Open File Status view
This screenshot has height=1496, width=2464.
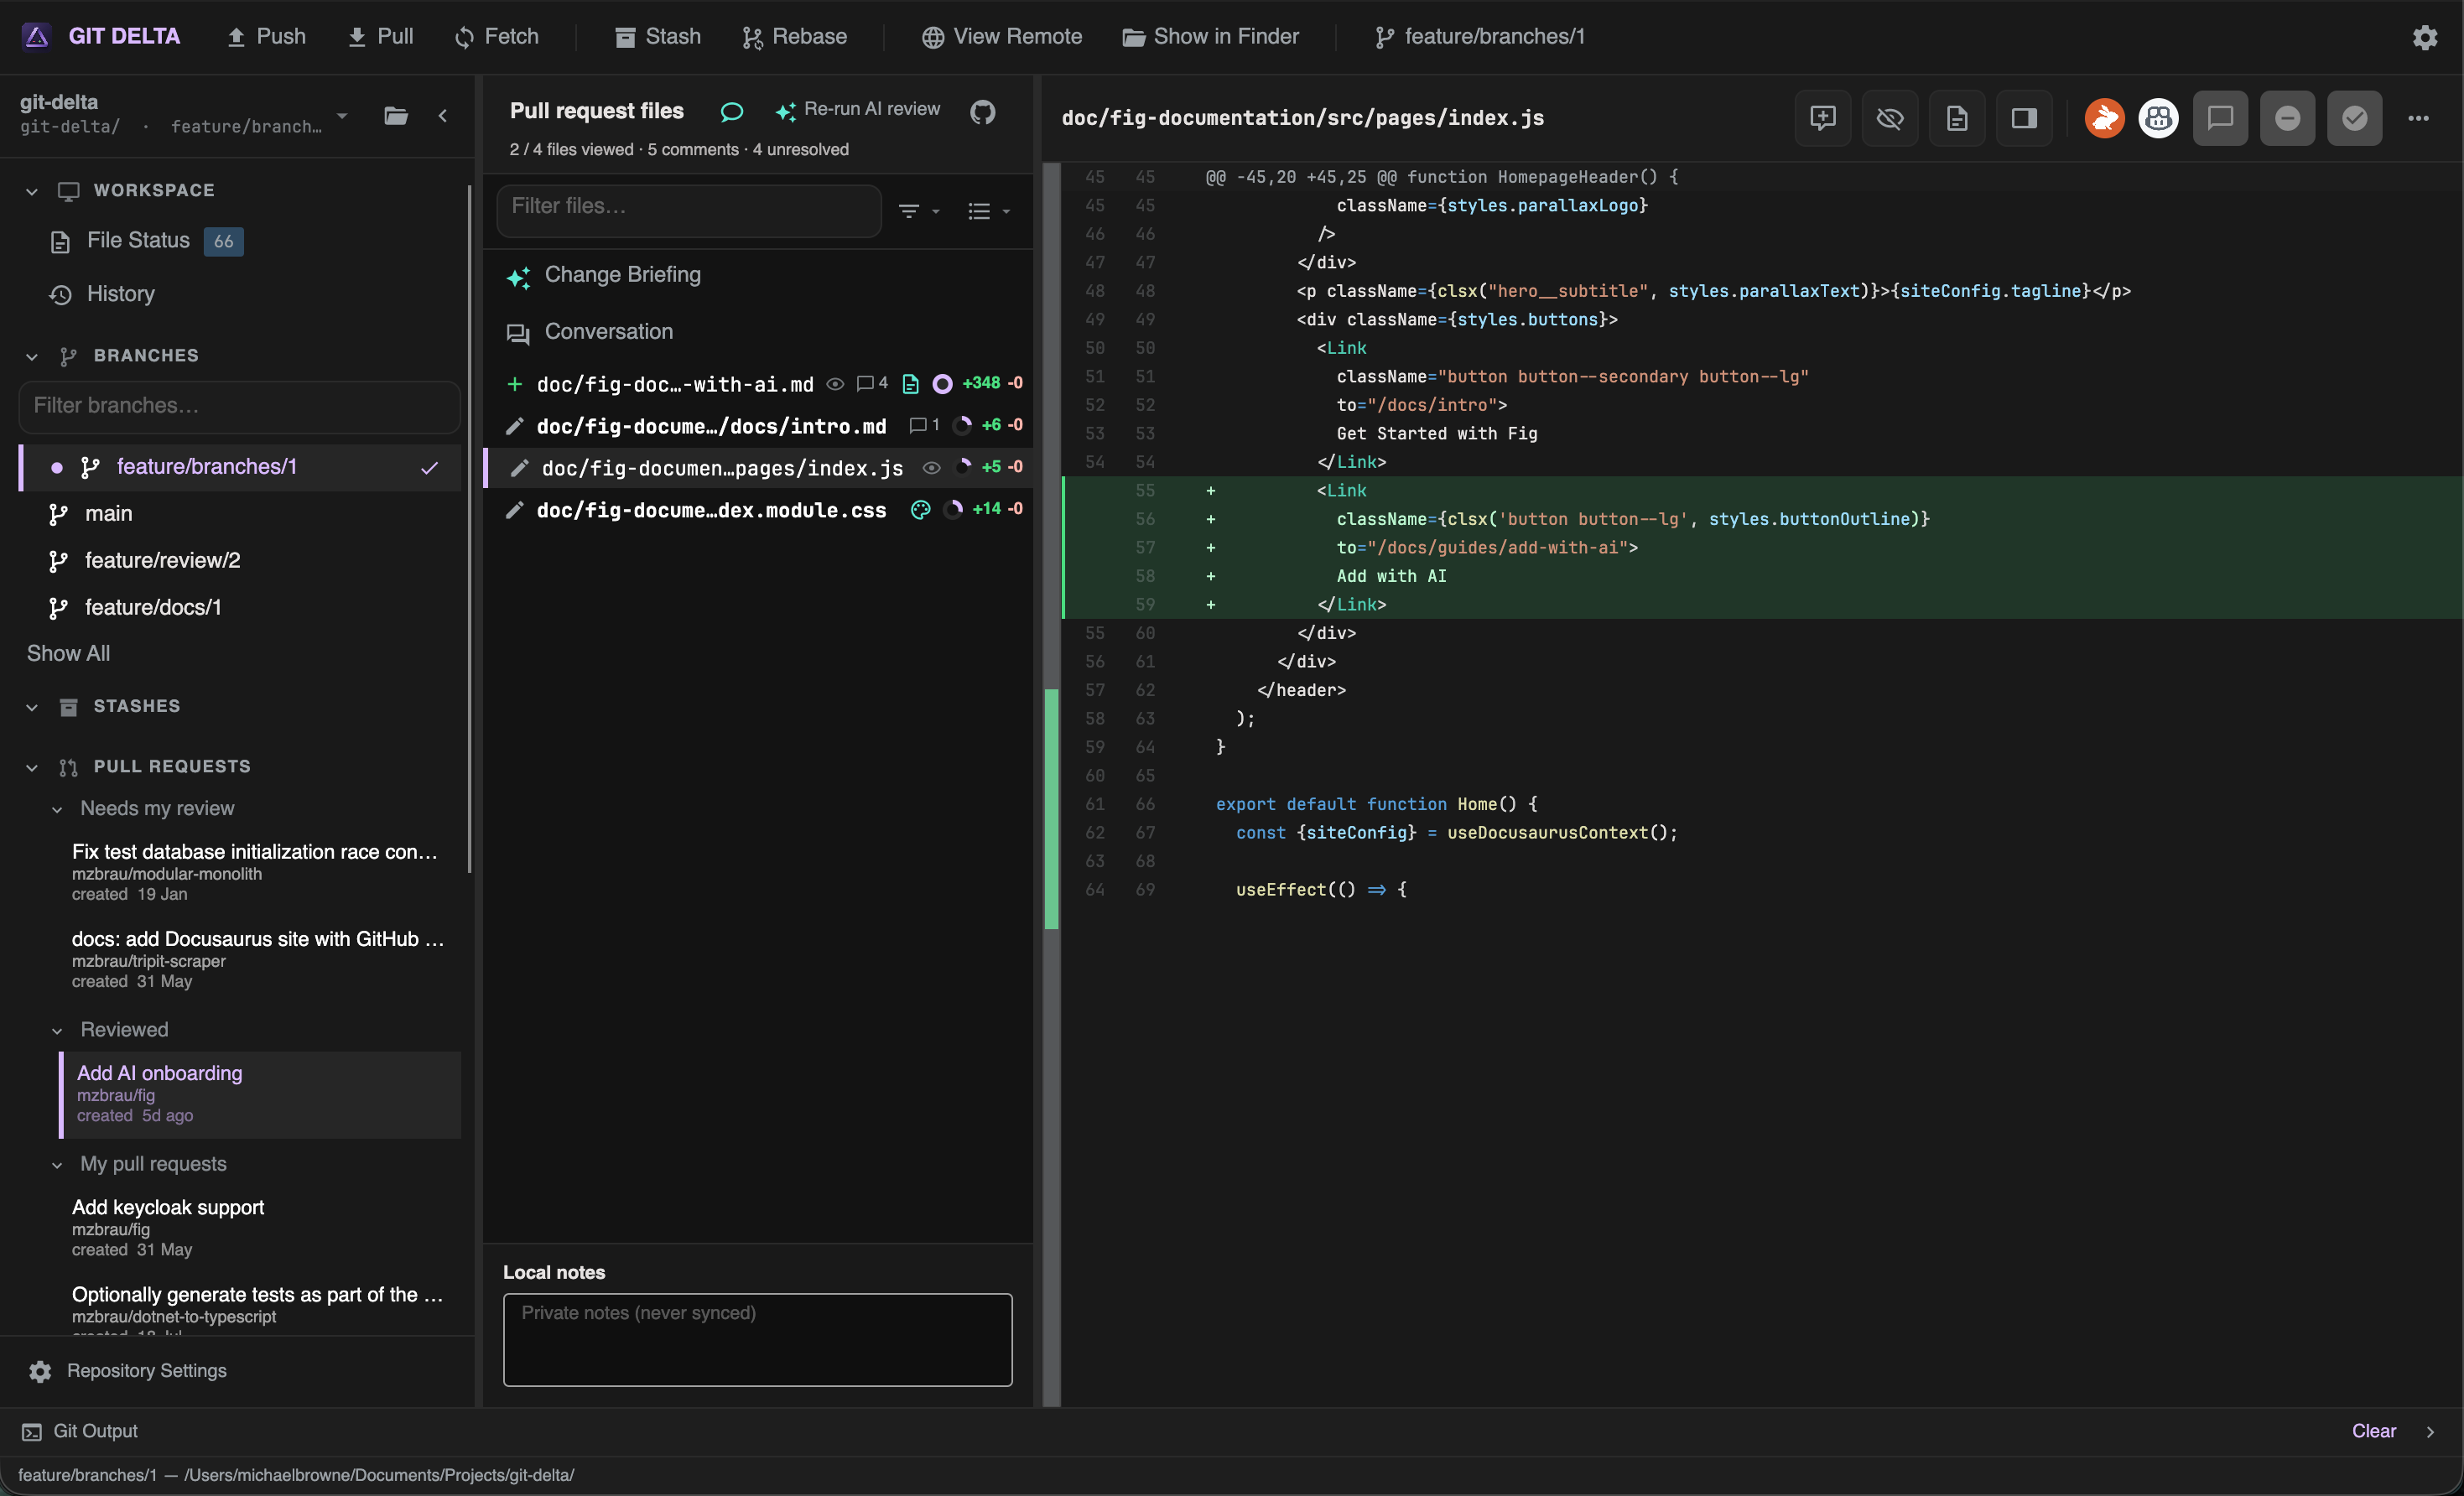point(146,240)
